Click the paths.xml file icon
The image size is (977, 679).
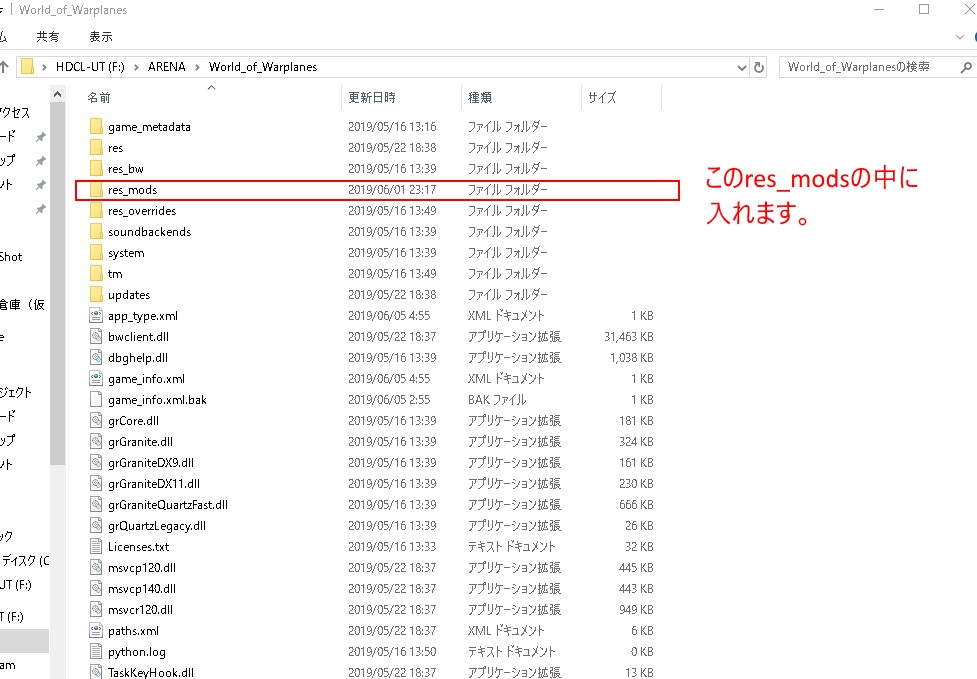tap(96, 630)
